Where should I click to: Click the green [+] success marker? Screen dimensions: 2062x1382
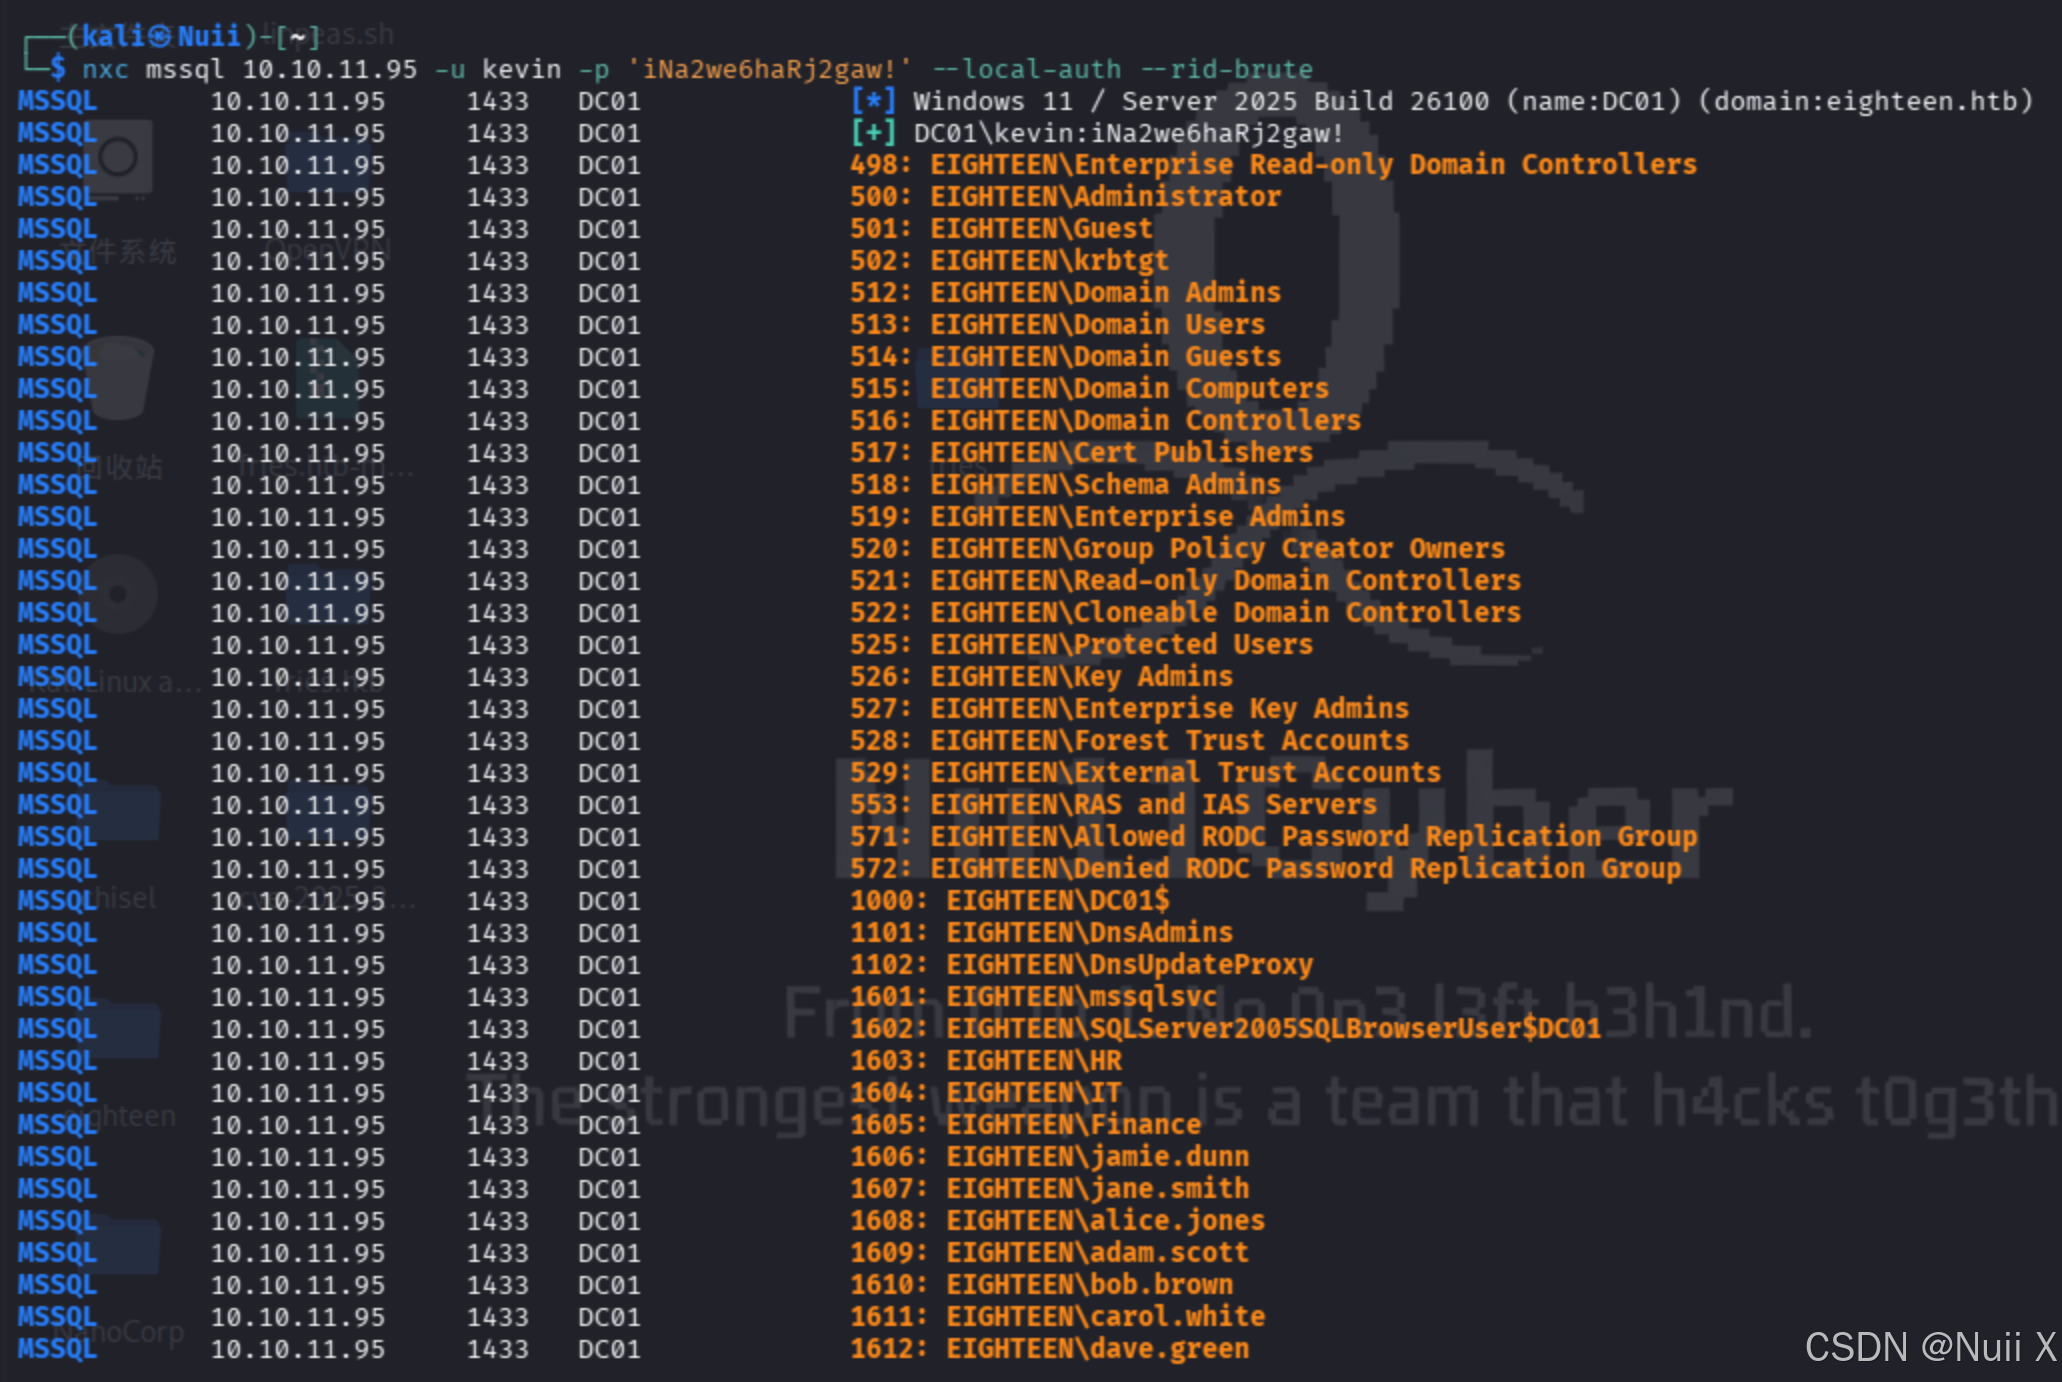pyautogui.click(x=873, y=133)
